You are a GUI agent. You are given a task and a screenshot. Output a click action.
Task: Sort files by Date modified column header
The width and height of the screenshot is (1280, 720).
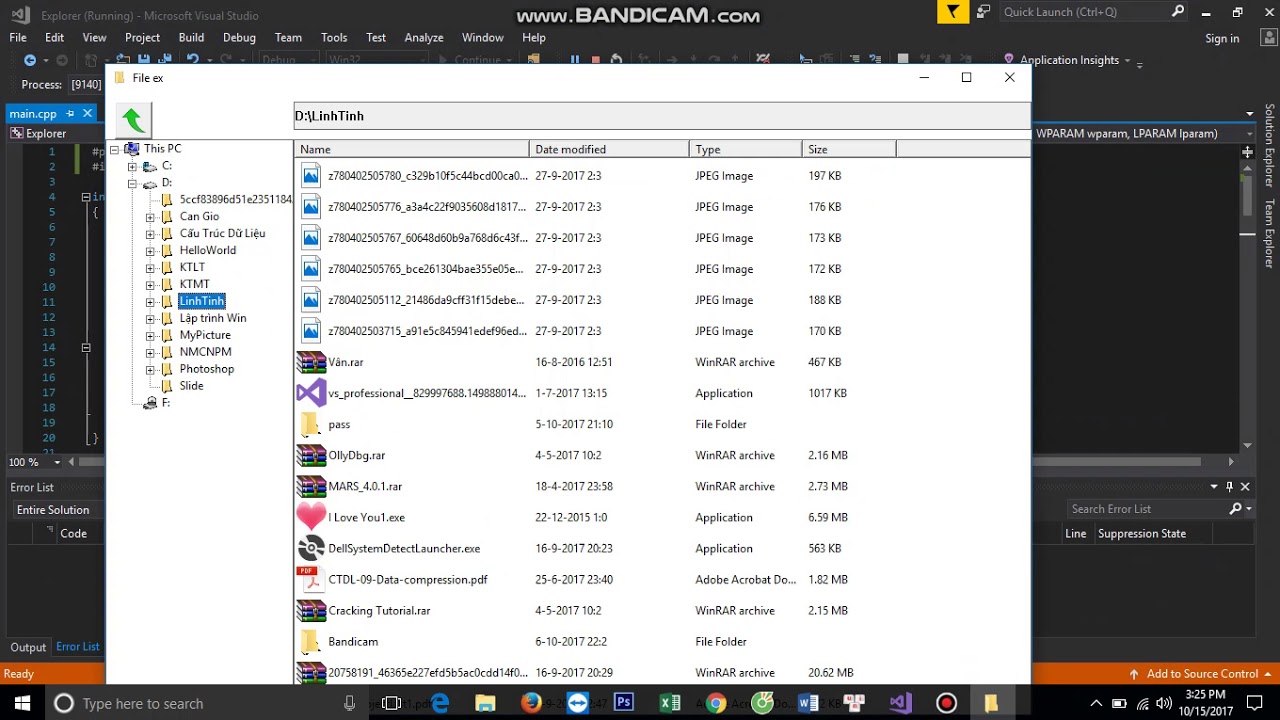(x=609, y=149)
